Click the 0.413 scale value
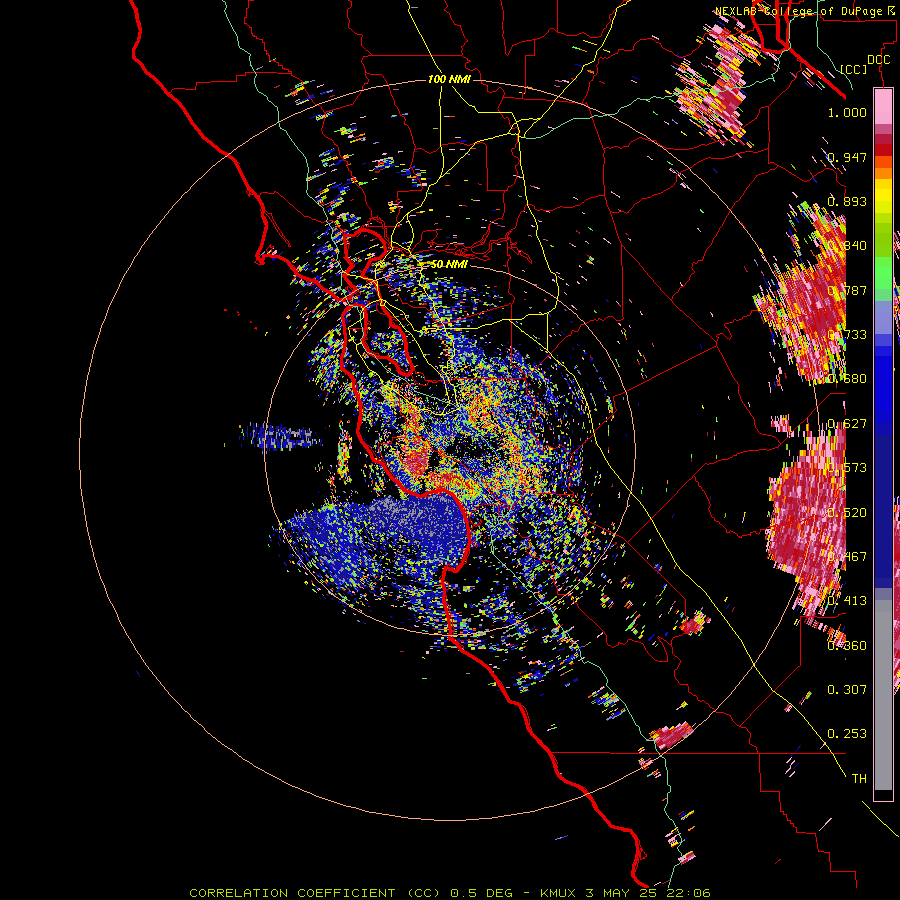The image size is (900, 900). tap(847, 600)
